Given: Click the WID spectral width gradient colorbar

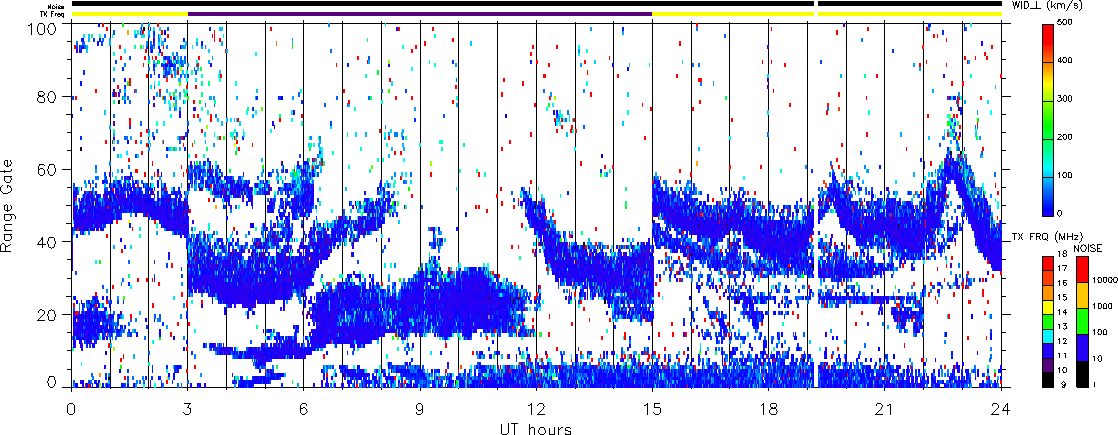Looking at the screenshot, I should pos(1048,120).
